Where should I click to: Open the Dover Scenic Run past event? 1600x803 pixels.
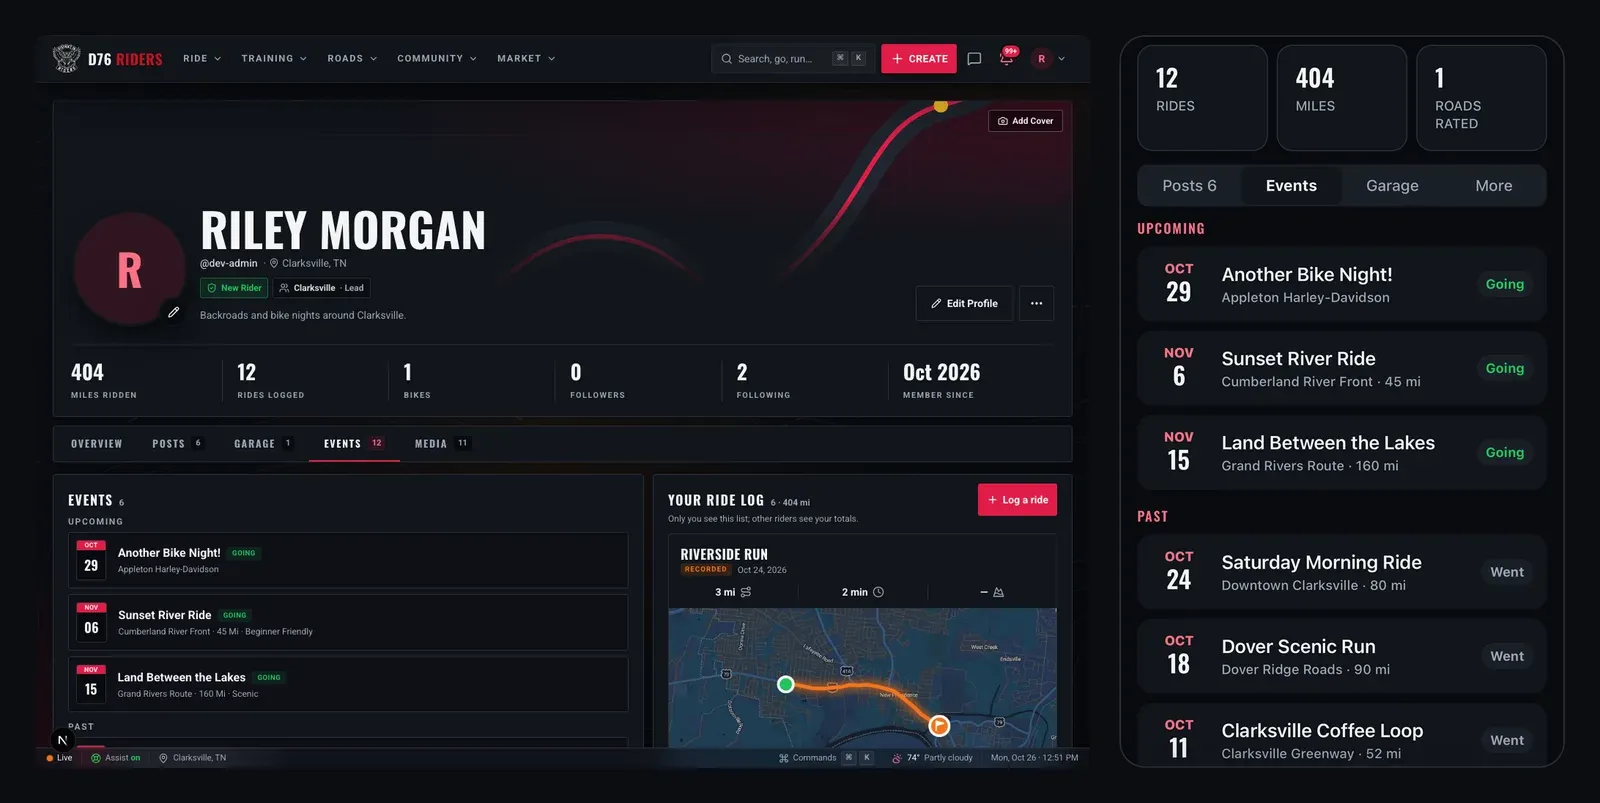pos(1342,656)
